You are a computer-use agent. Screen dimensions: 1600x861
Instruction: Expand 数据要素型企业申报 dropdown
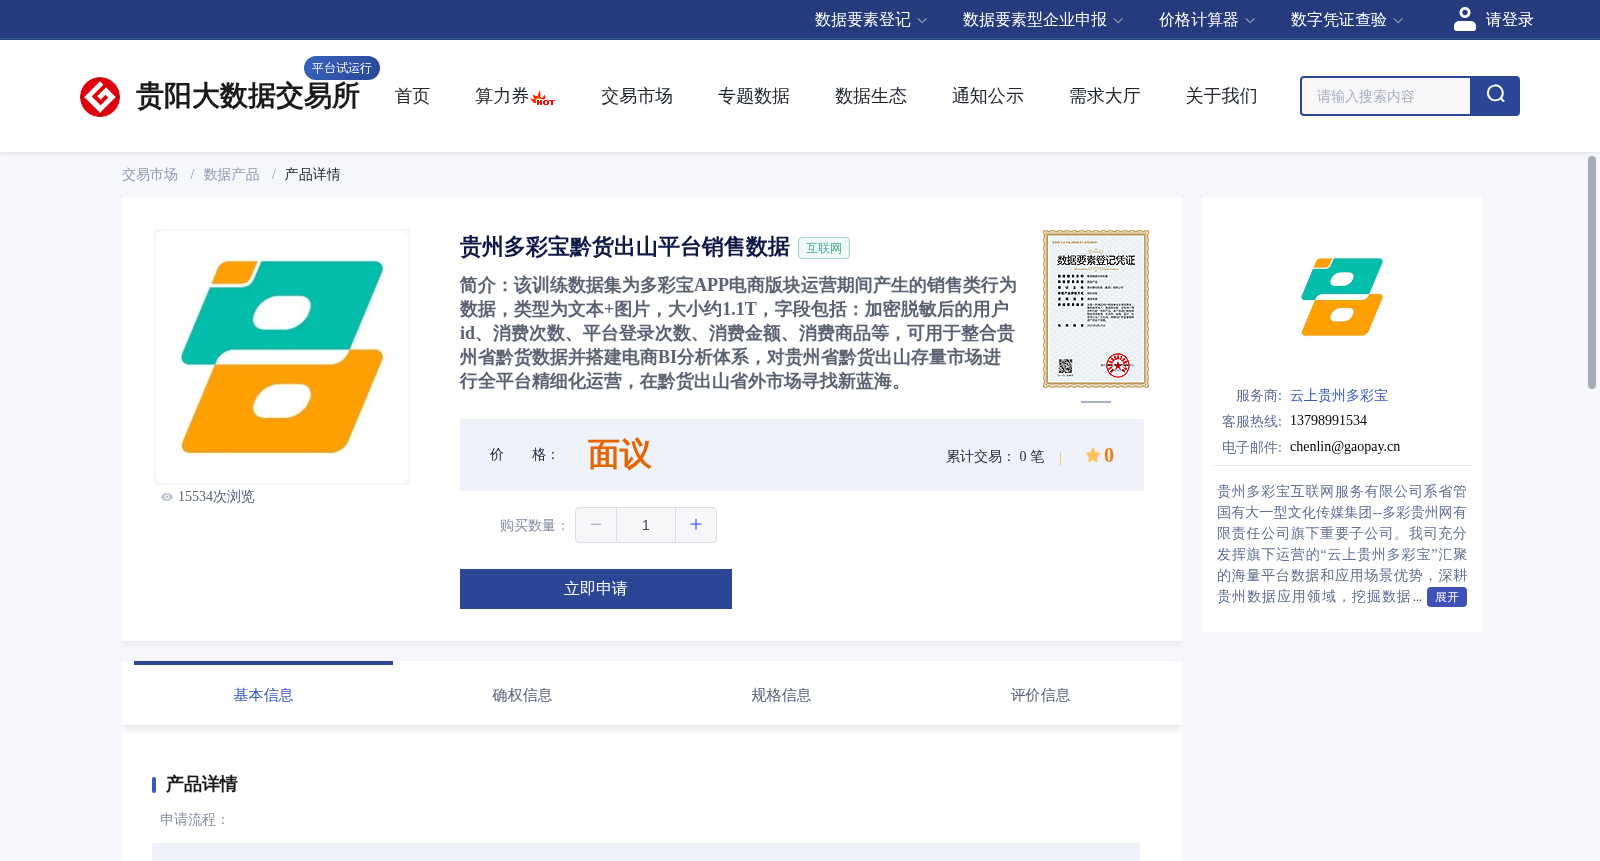coord(1043,20)
